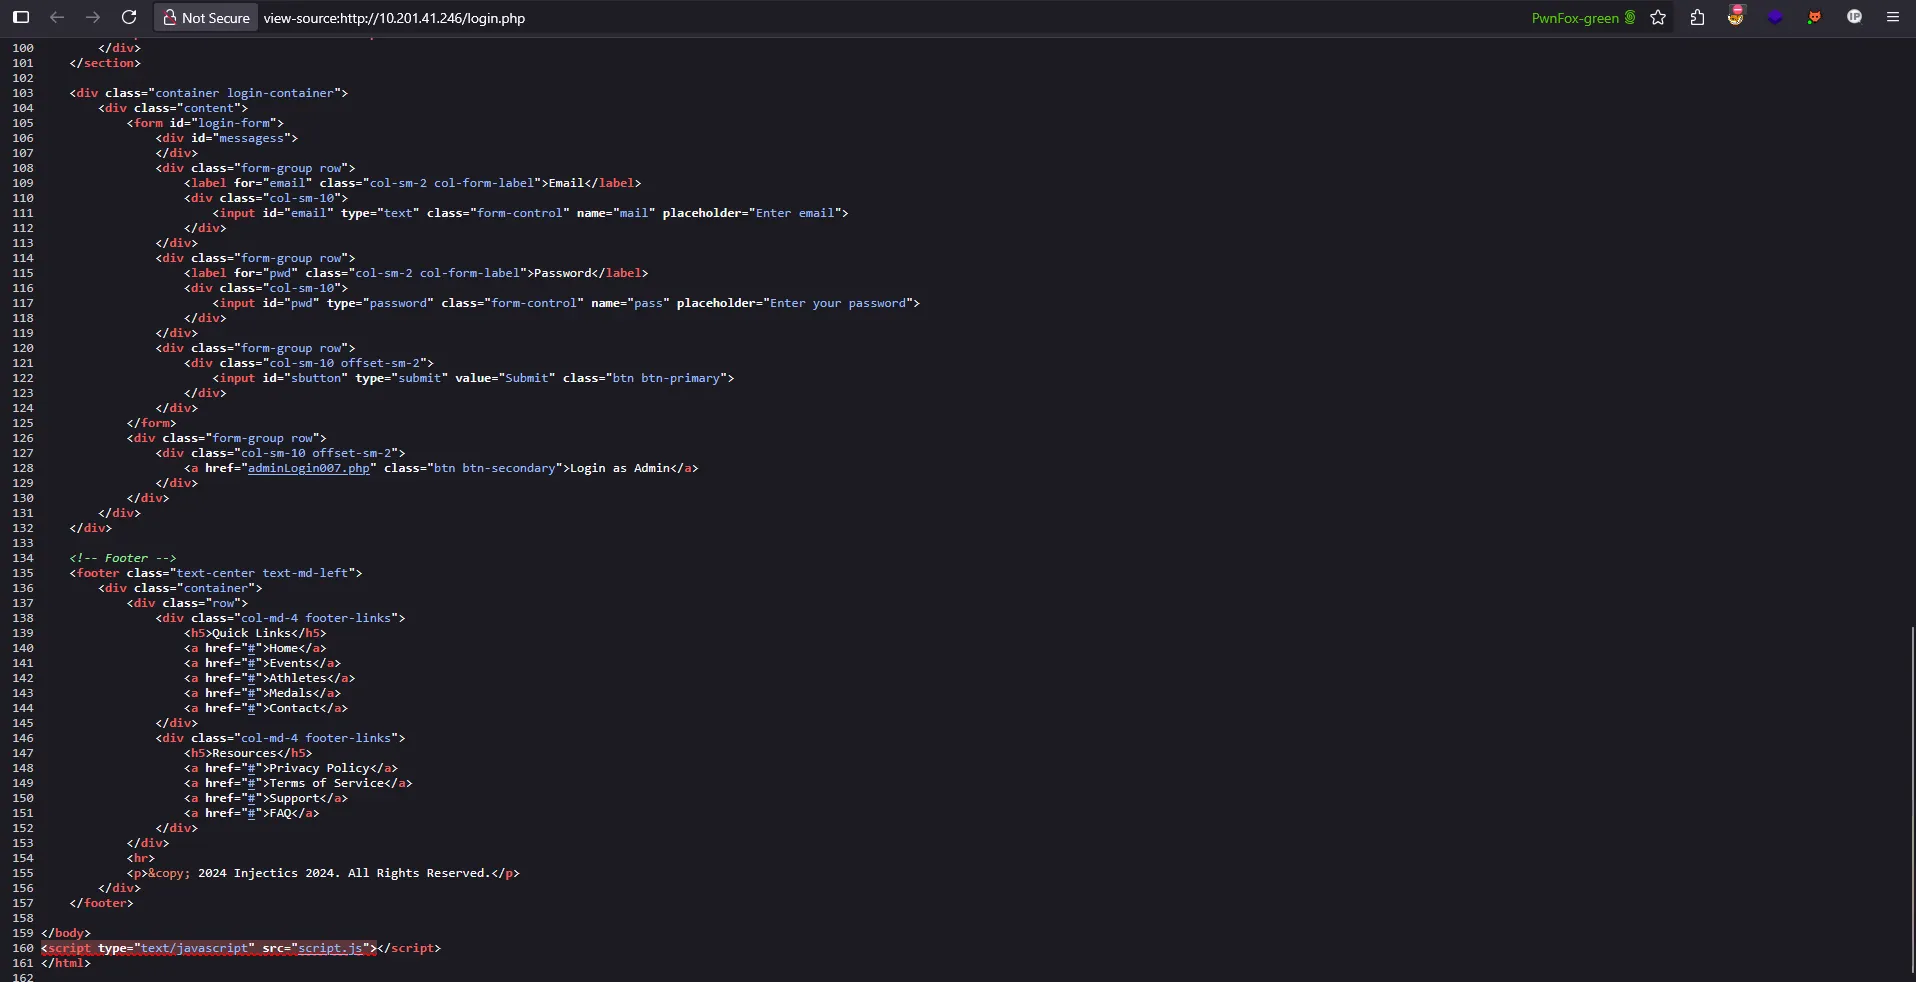Image resolution: width=1916 pixels, height=982 pixels.
Task: Reload the view-source page
Action: click(129, 17)
